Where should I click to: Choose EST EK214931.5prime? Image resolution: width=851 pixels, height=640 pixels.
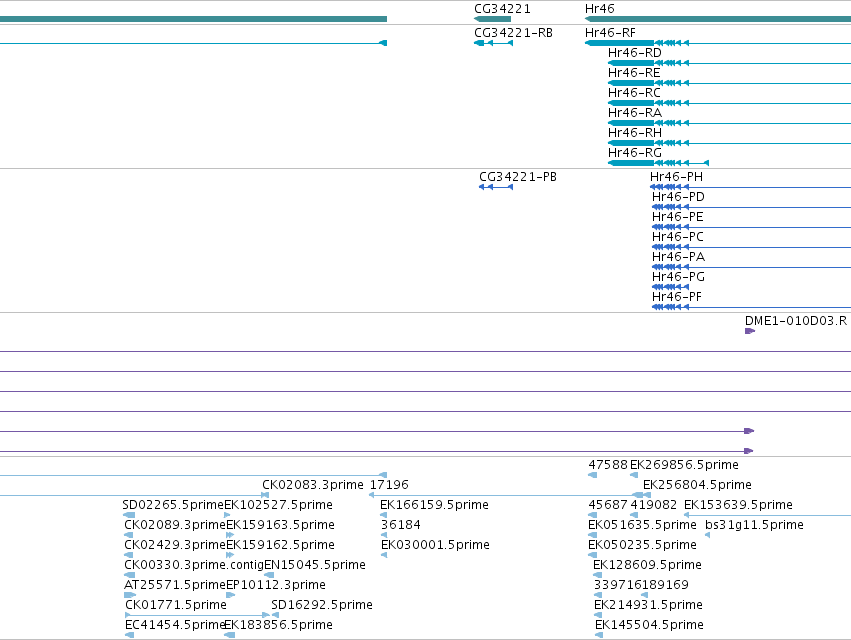point(649,605)
